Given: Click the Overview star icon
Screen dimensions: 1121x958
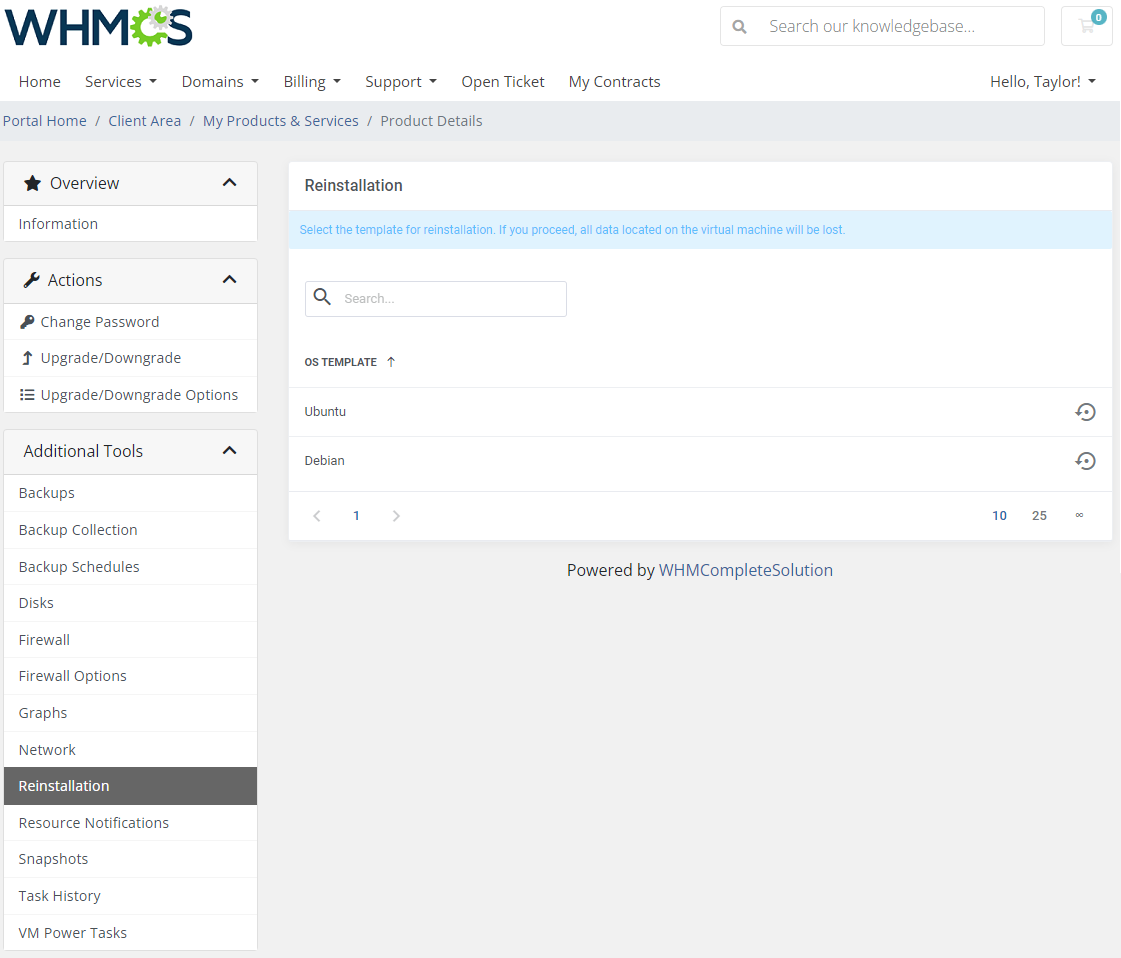Looking at the screenshot, I should click(x=32, y=184).
